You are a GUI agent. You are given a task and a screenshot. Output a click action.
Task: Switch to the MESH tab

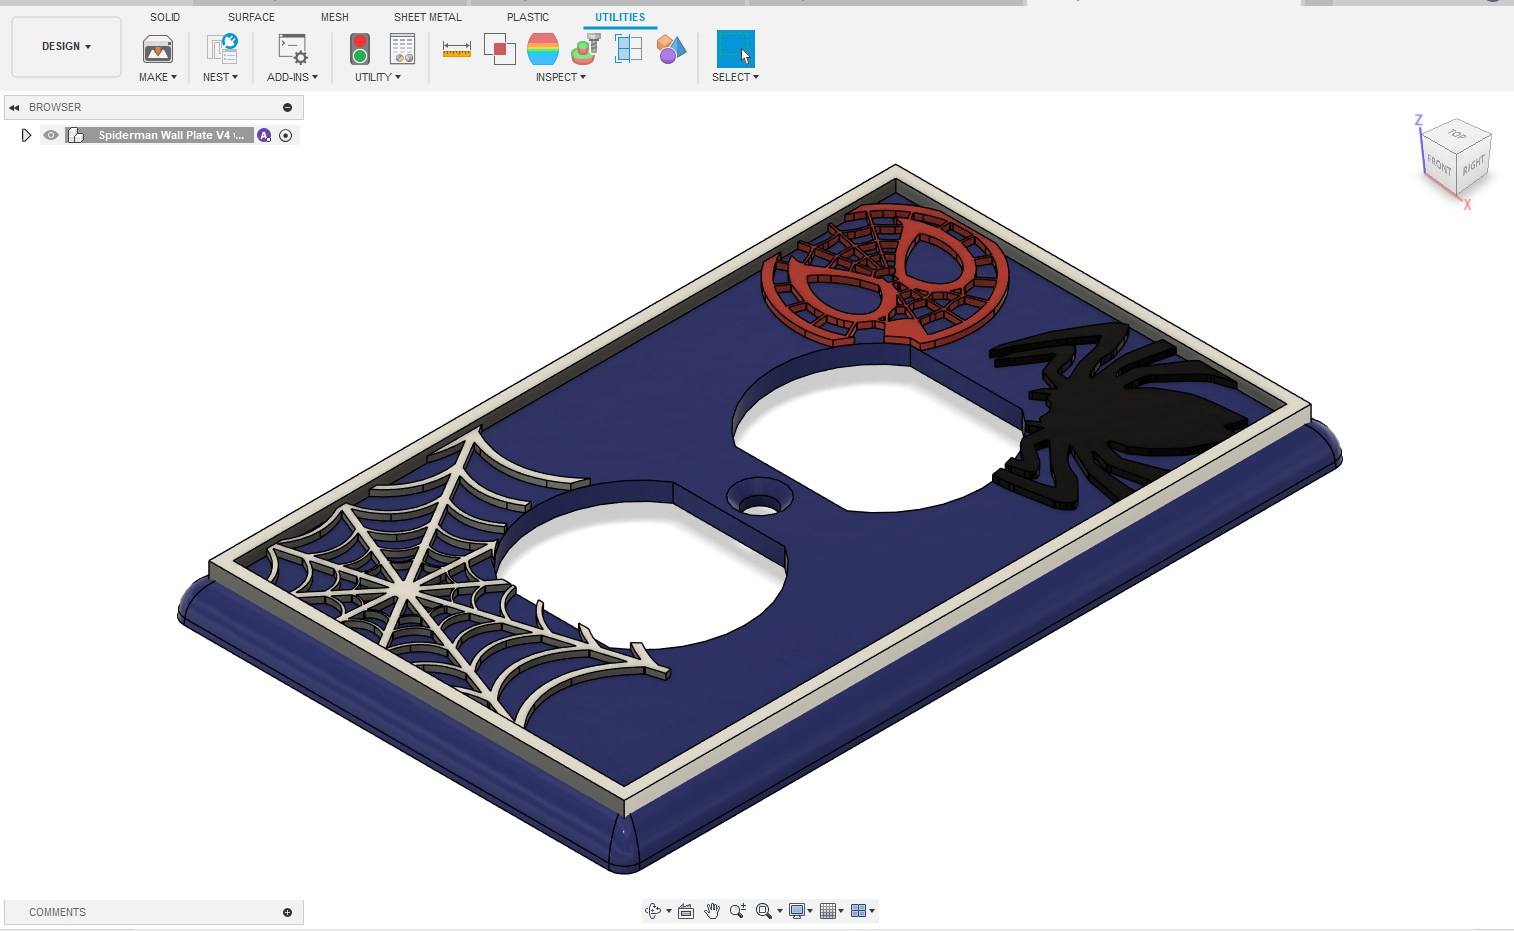tap(335, 17)
